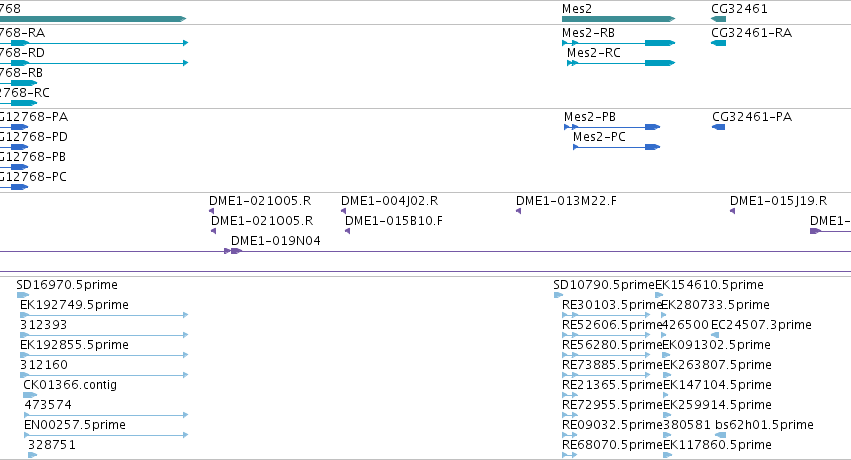Click the purple arrowhead under DME1-013M22.F

(518, 211)
